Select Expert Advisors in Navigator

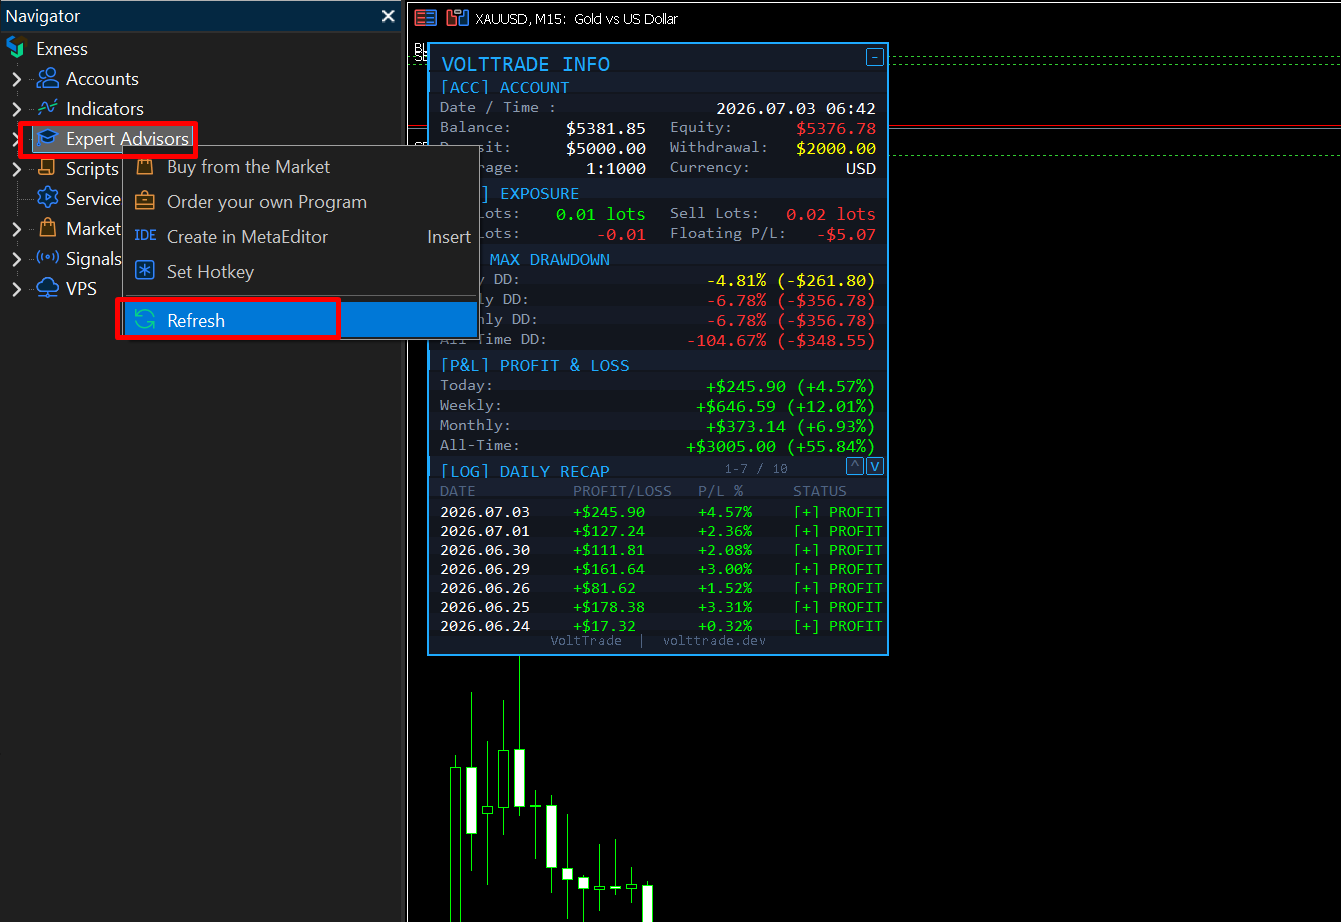tap(127, 138)
